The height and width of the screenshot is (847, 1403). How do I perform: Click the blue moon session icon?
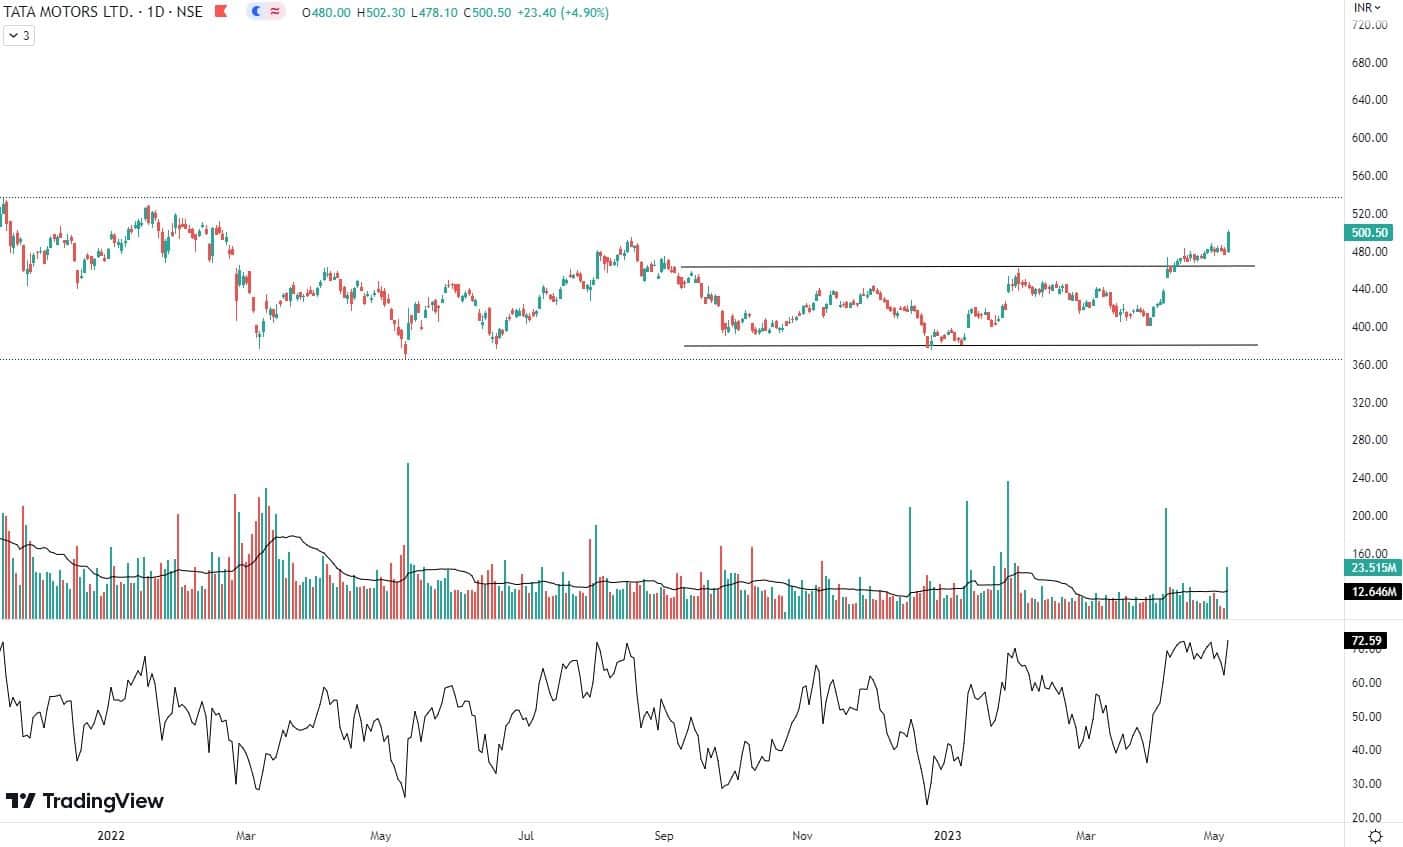(x=256, y=13)
